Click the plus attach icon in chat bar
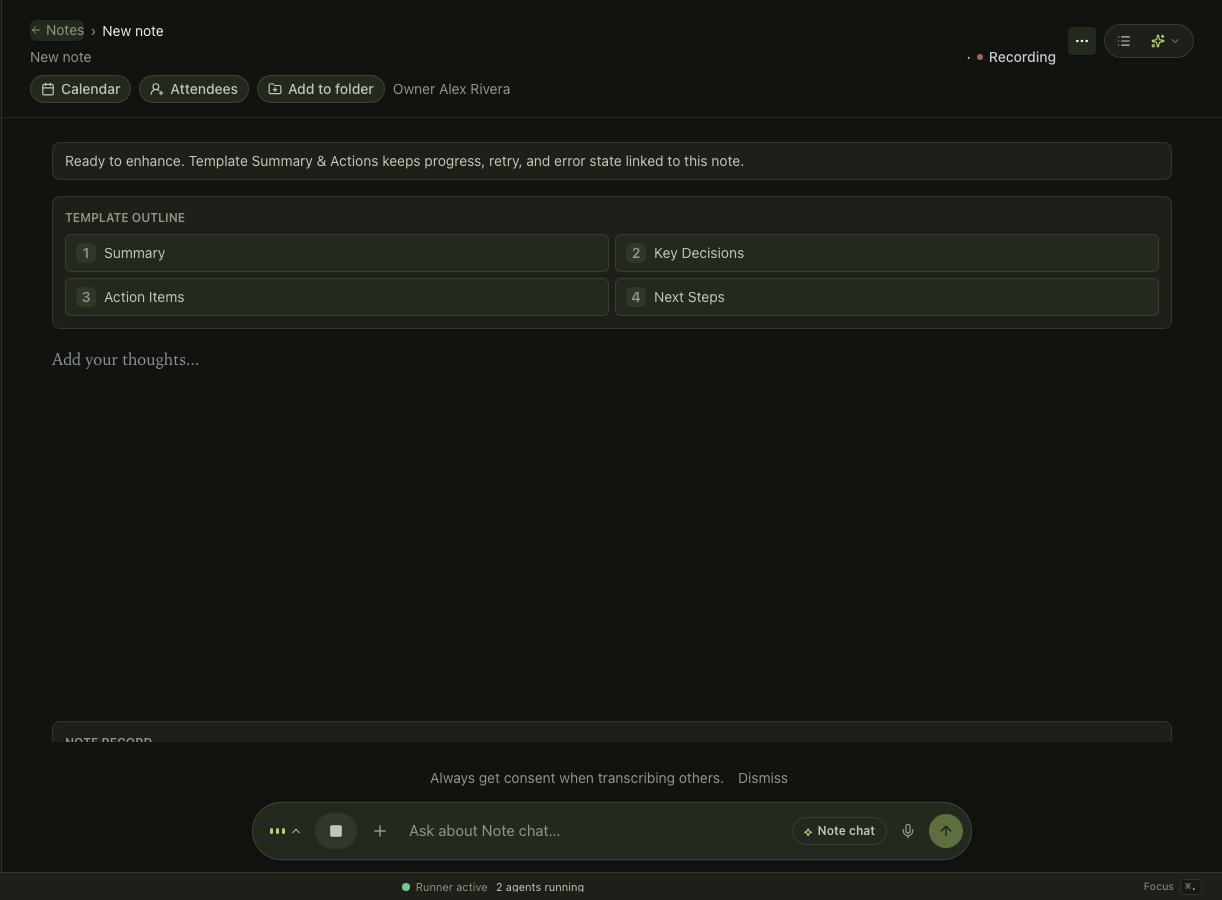 pos(380,831)
